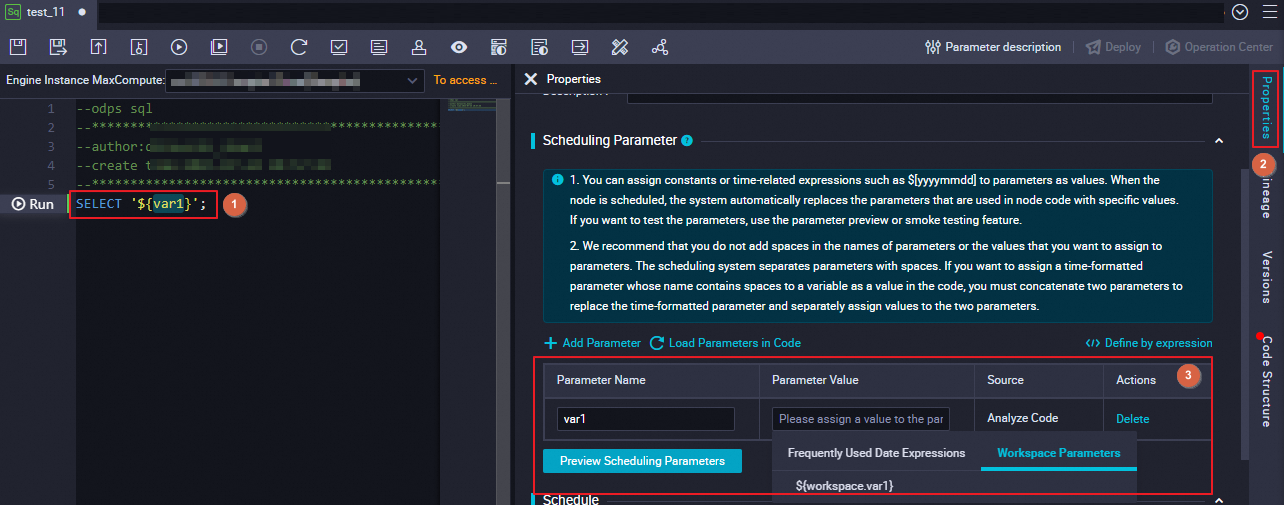Click the lineage graph toolbar icon
Viewport: 1284px width, 505px height.
pos(659,47)
